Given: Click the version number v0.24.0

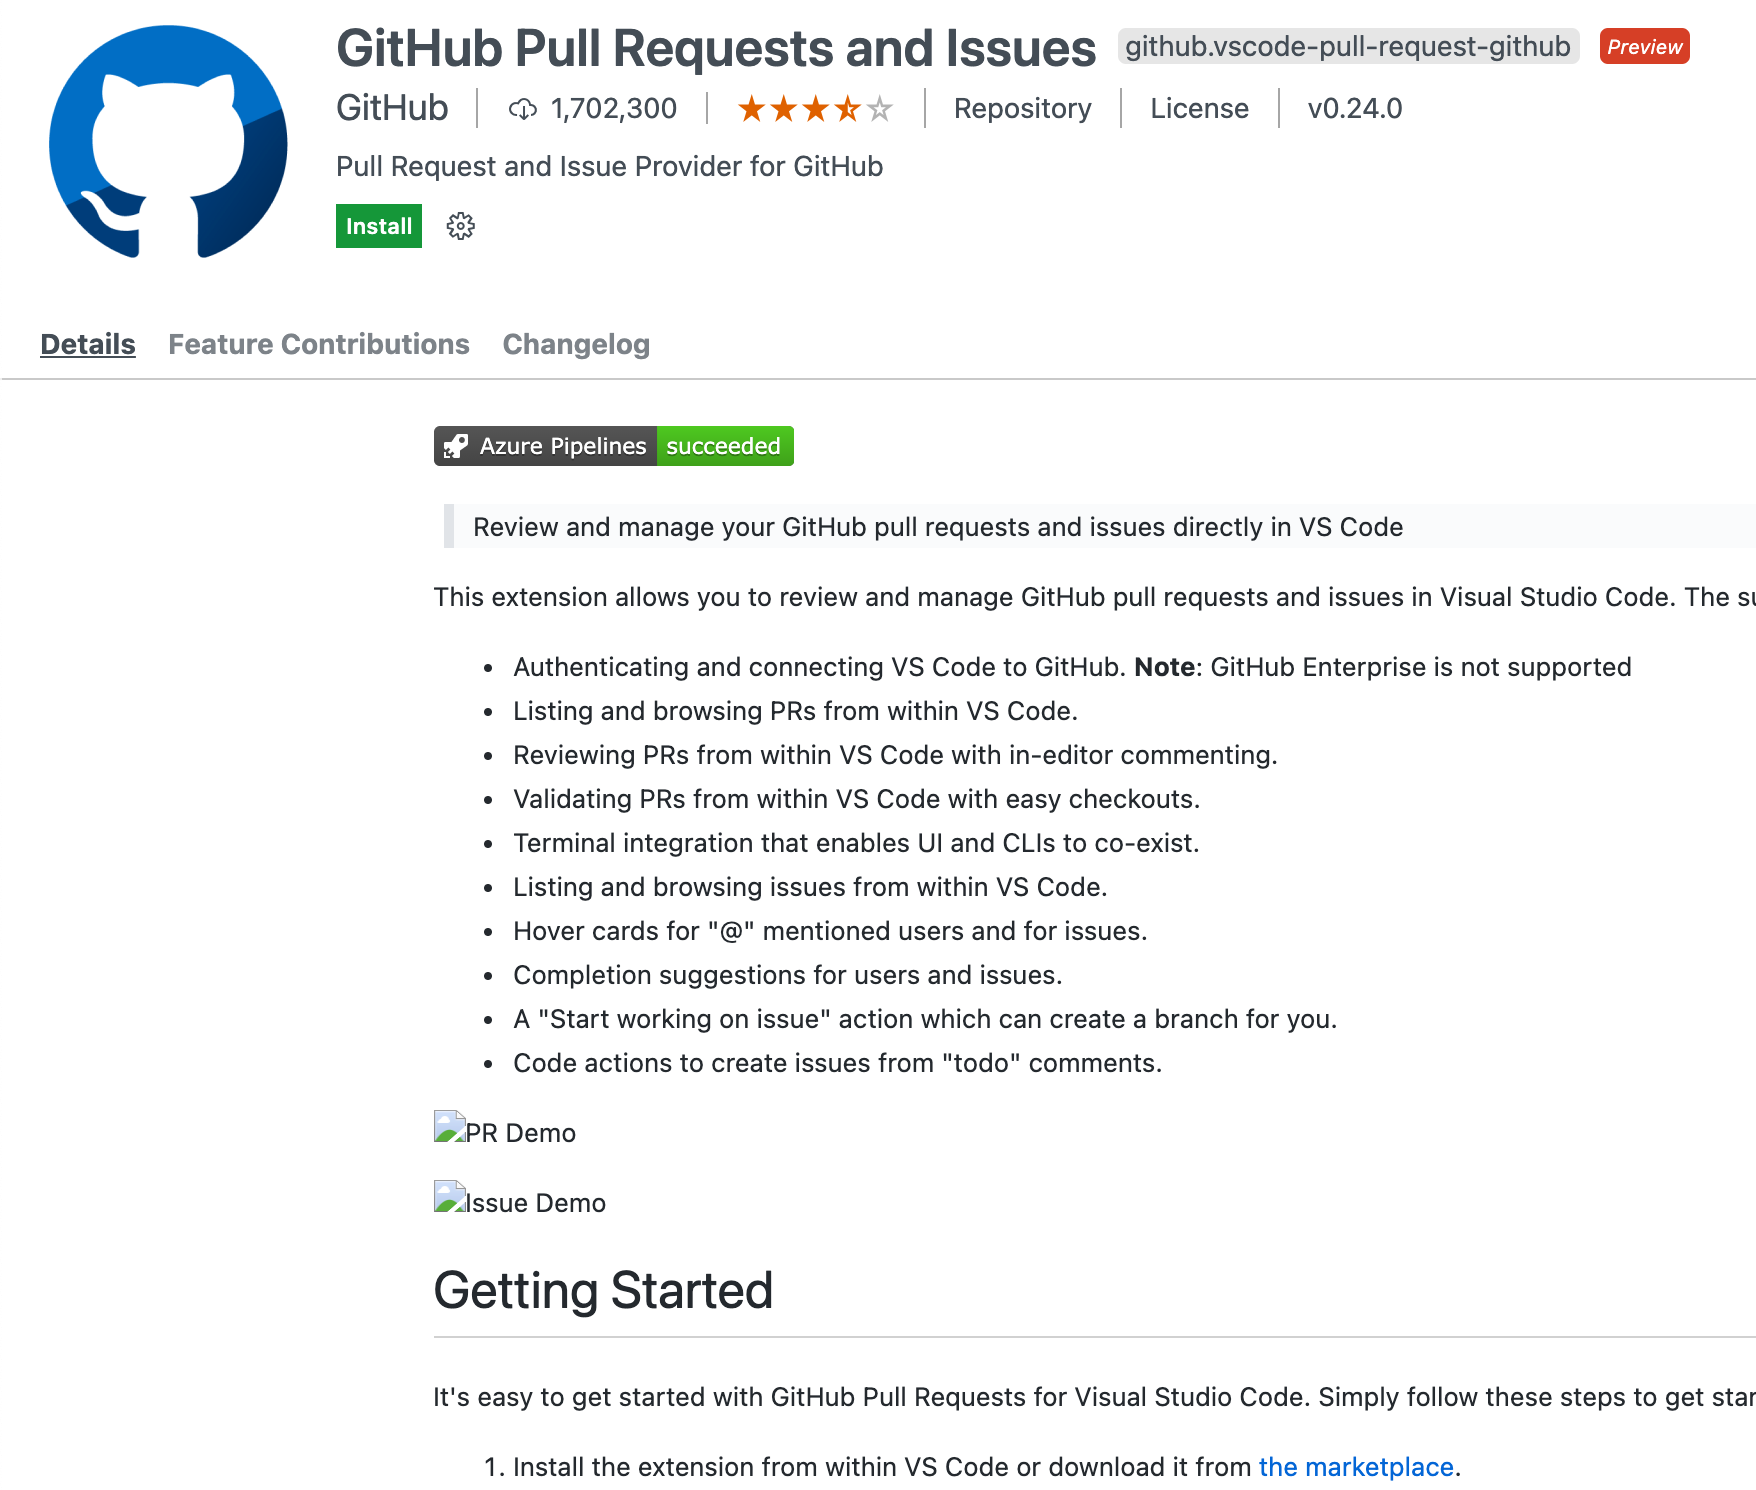Looking at the screenshot, I should click(1354, 108).
